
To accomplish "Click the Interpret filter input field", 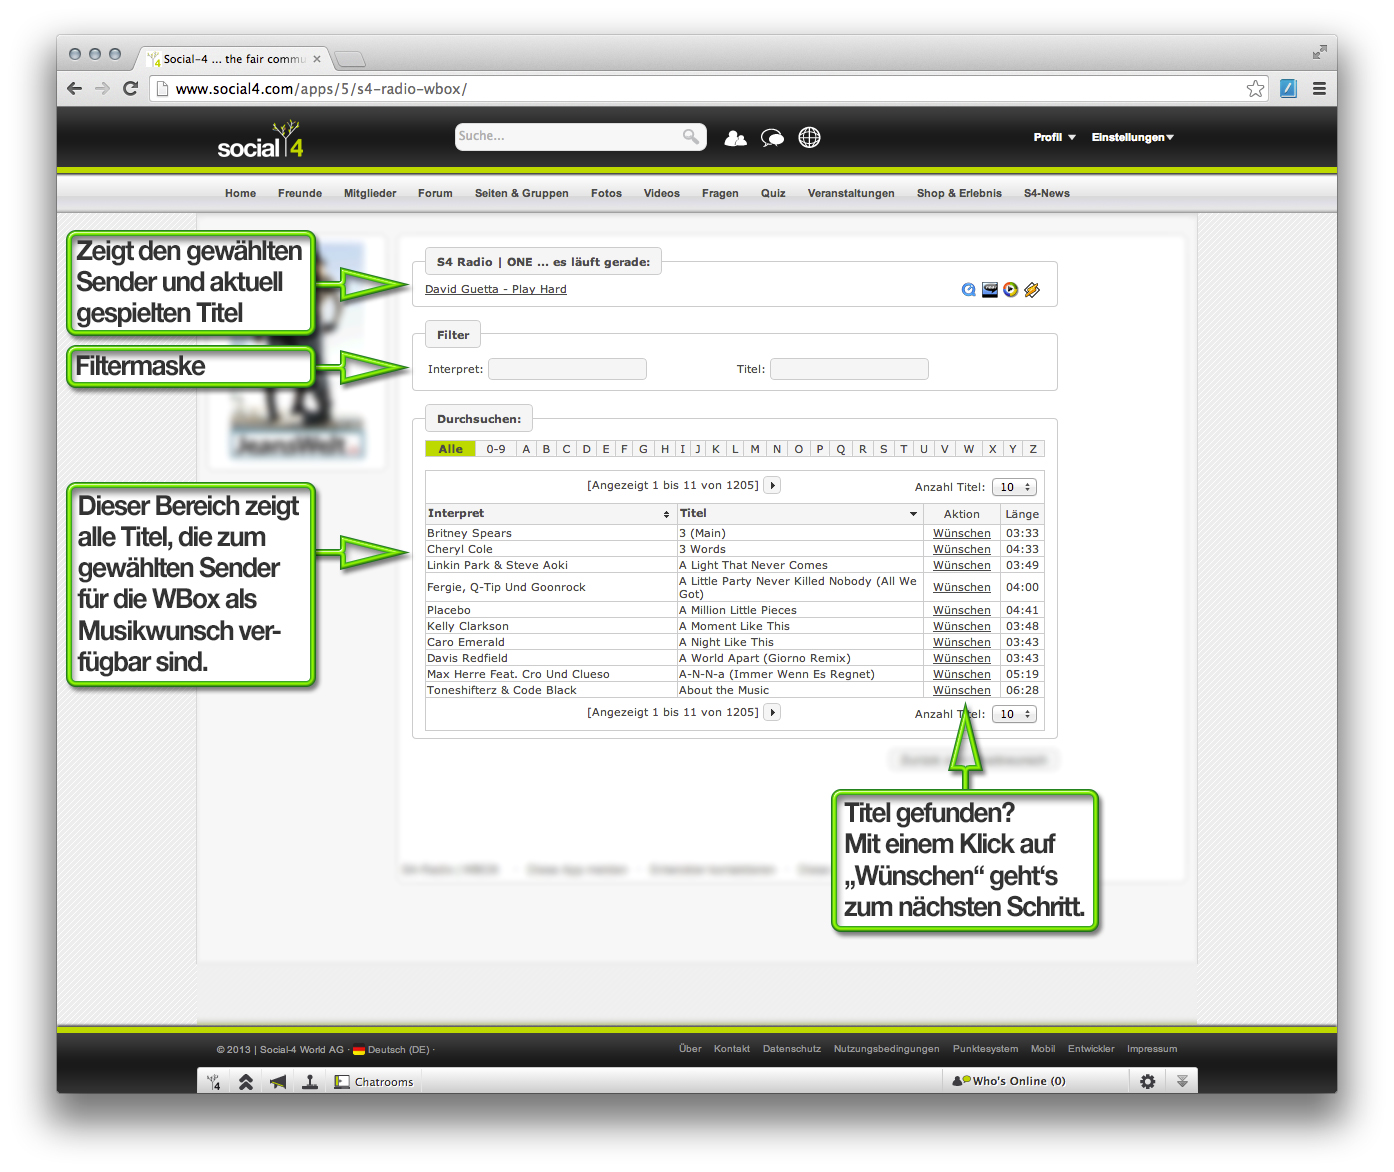I will (x=567, y=369).
